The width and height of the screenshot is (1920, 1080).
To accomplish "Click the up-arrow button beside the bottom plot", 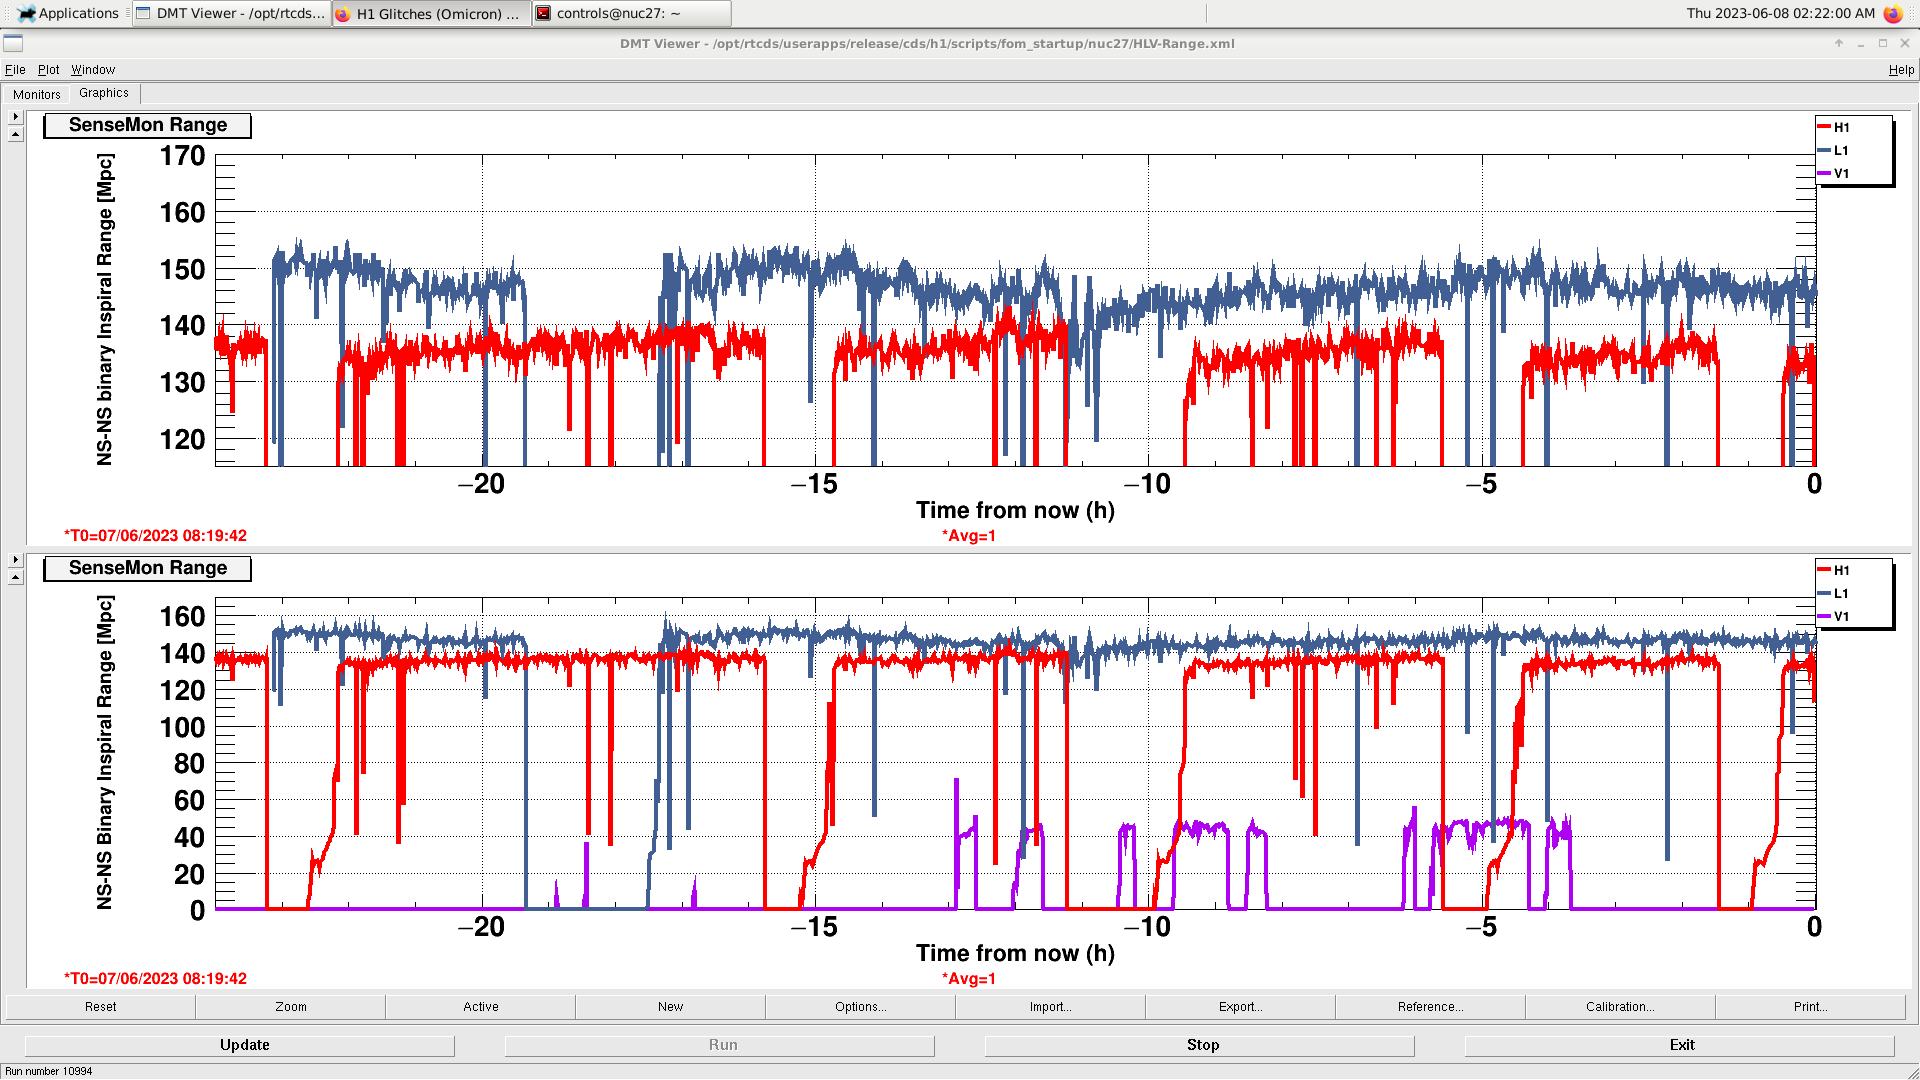I will [x=15, y=577].
